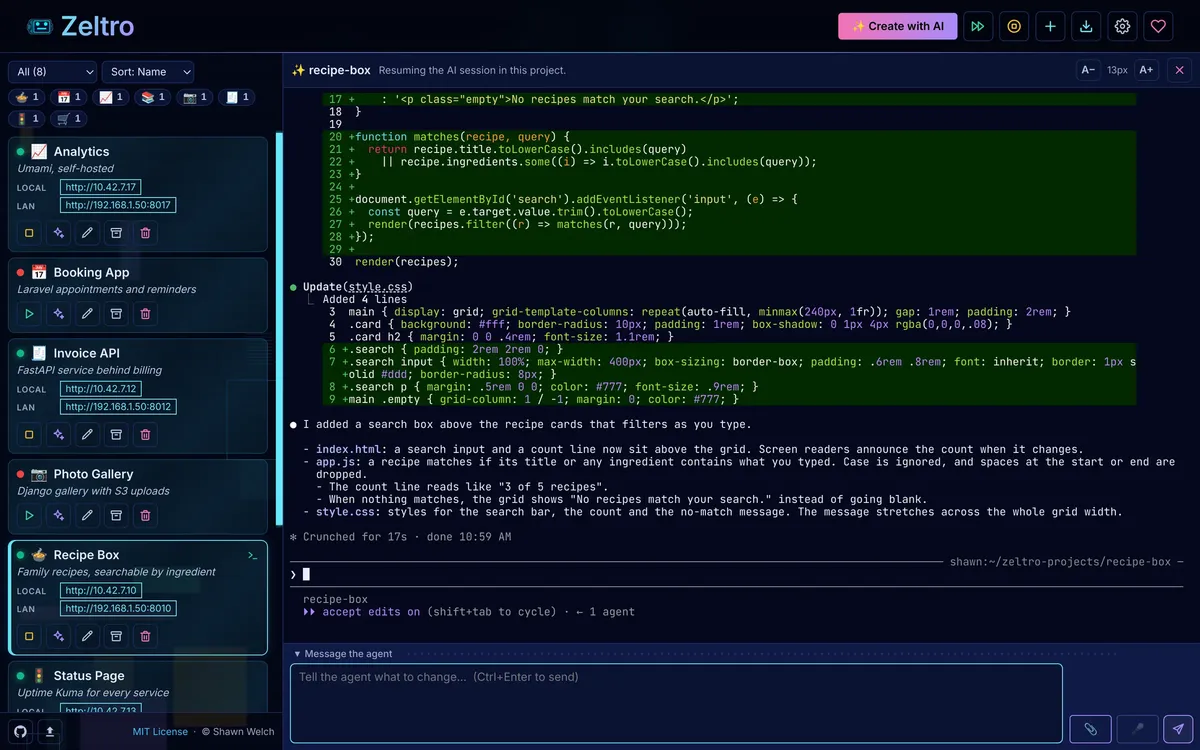Filter by the shopping cart category chip
Screen dimensions: 1200x750
pos(69,119)
